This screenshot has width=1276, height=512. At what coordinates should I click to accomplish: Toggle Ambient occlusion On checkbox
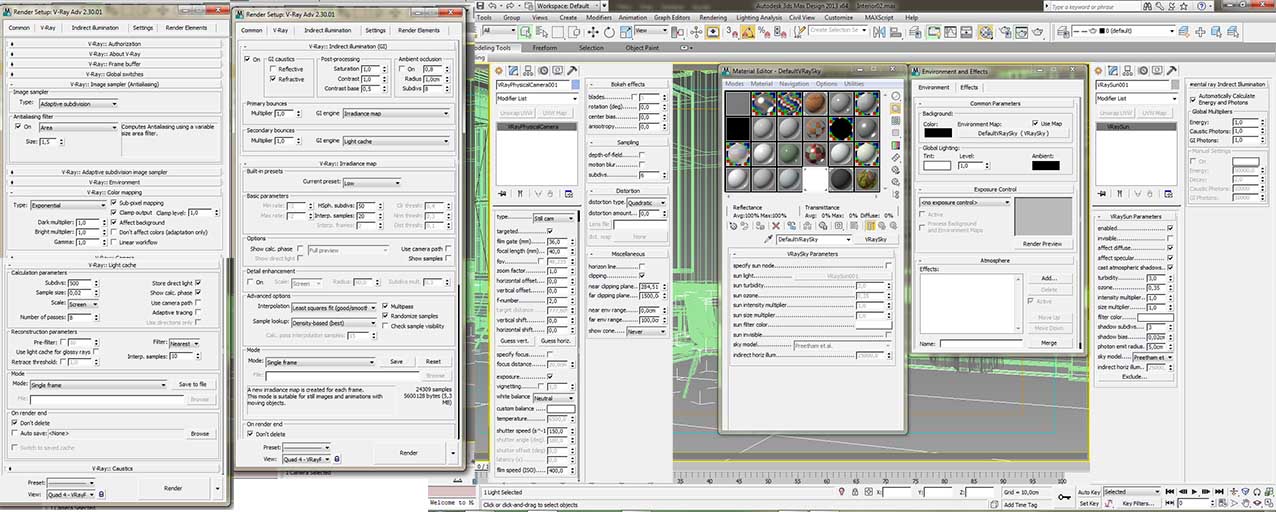coord(401,68)
